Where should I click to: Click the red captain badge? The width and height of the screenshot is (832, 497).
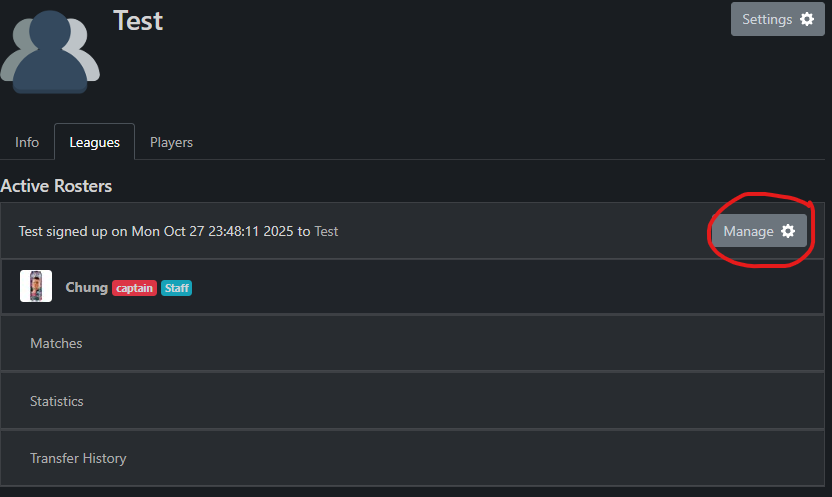tap(134, 288)
